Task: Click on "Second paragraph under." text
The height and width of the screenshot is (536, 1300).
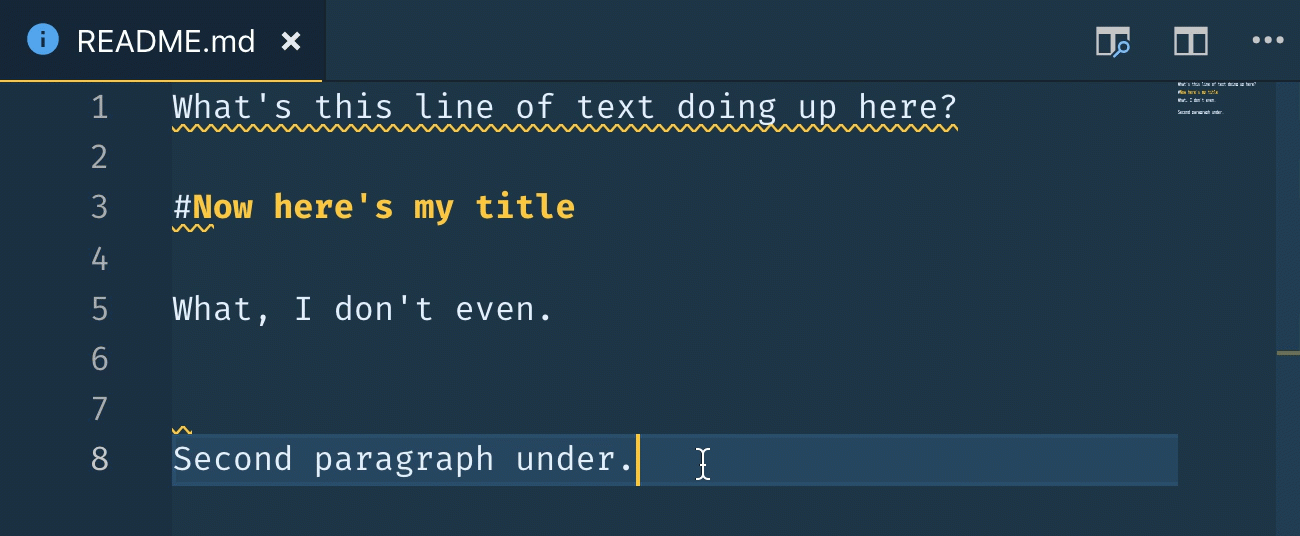Action: pyautogui.click(x=403, y=459)
